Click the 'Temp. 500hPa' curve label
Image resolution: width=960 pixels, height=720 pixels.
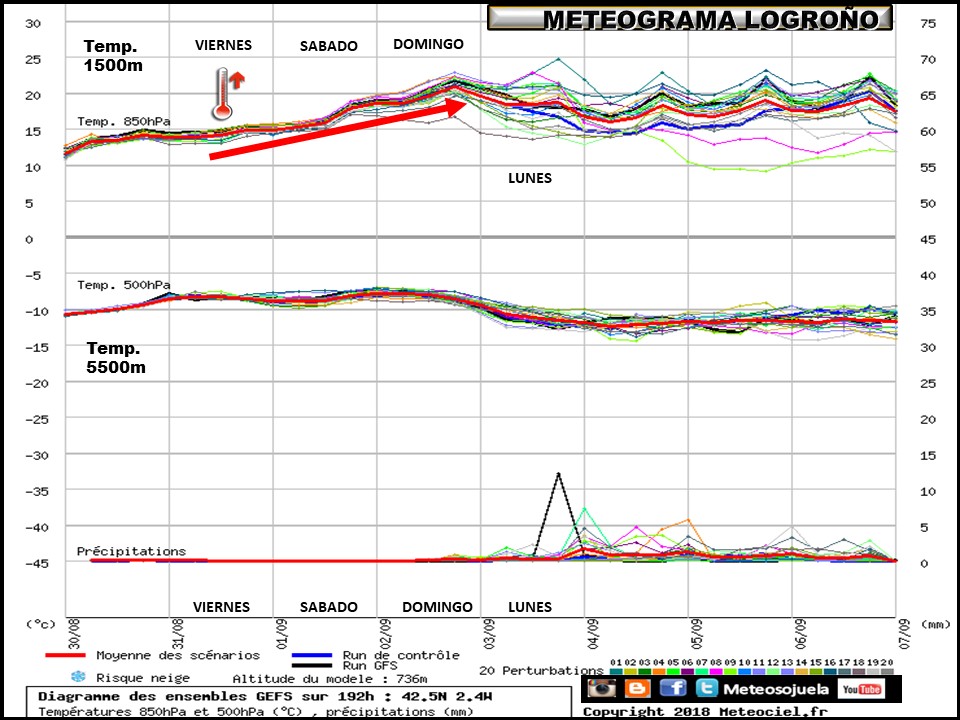(x=124, y=285)
